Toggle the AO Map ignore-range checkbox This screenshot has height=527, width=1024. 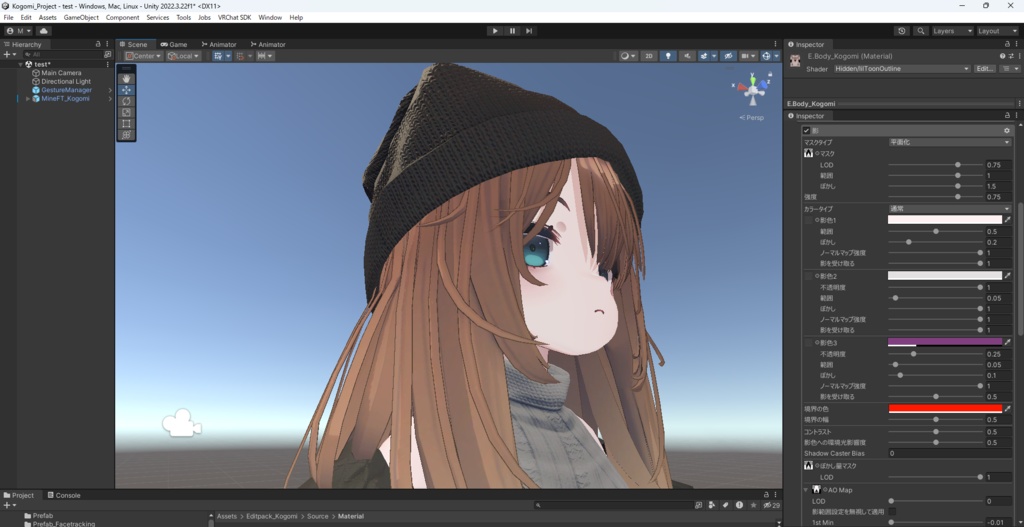click(x=892, y=511)
